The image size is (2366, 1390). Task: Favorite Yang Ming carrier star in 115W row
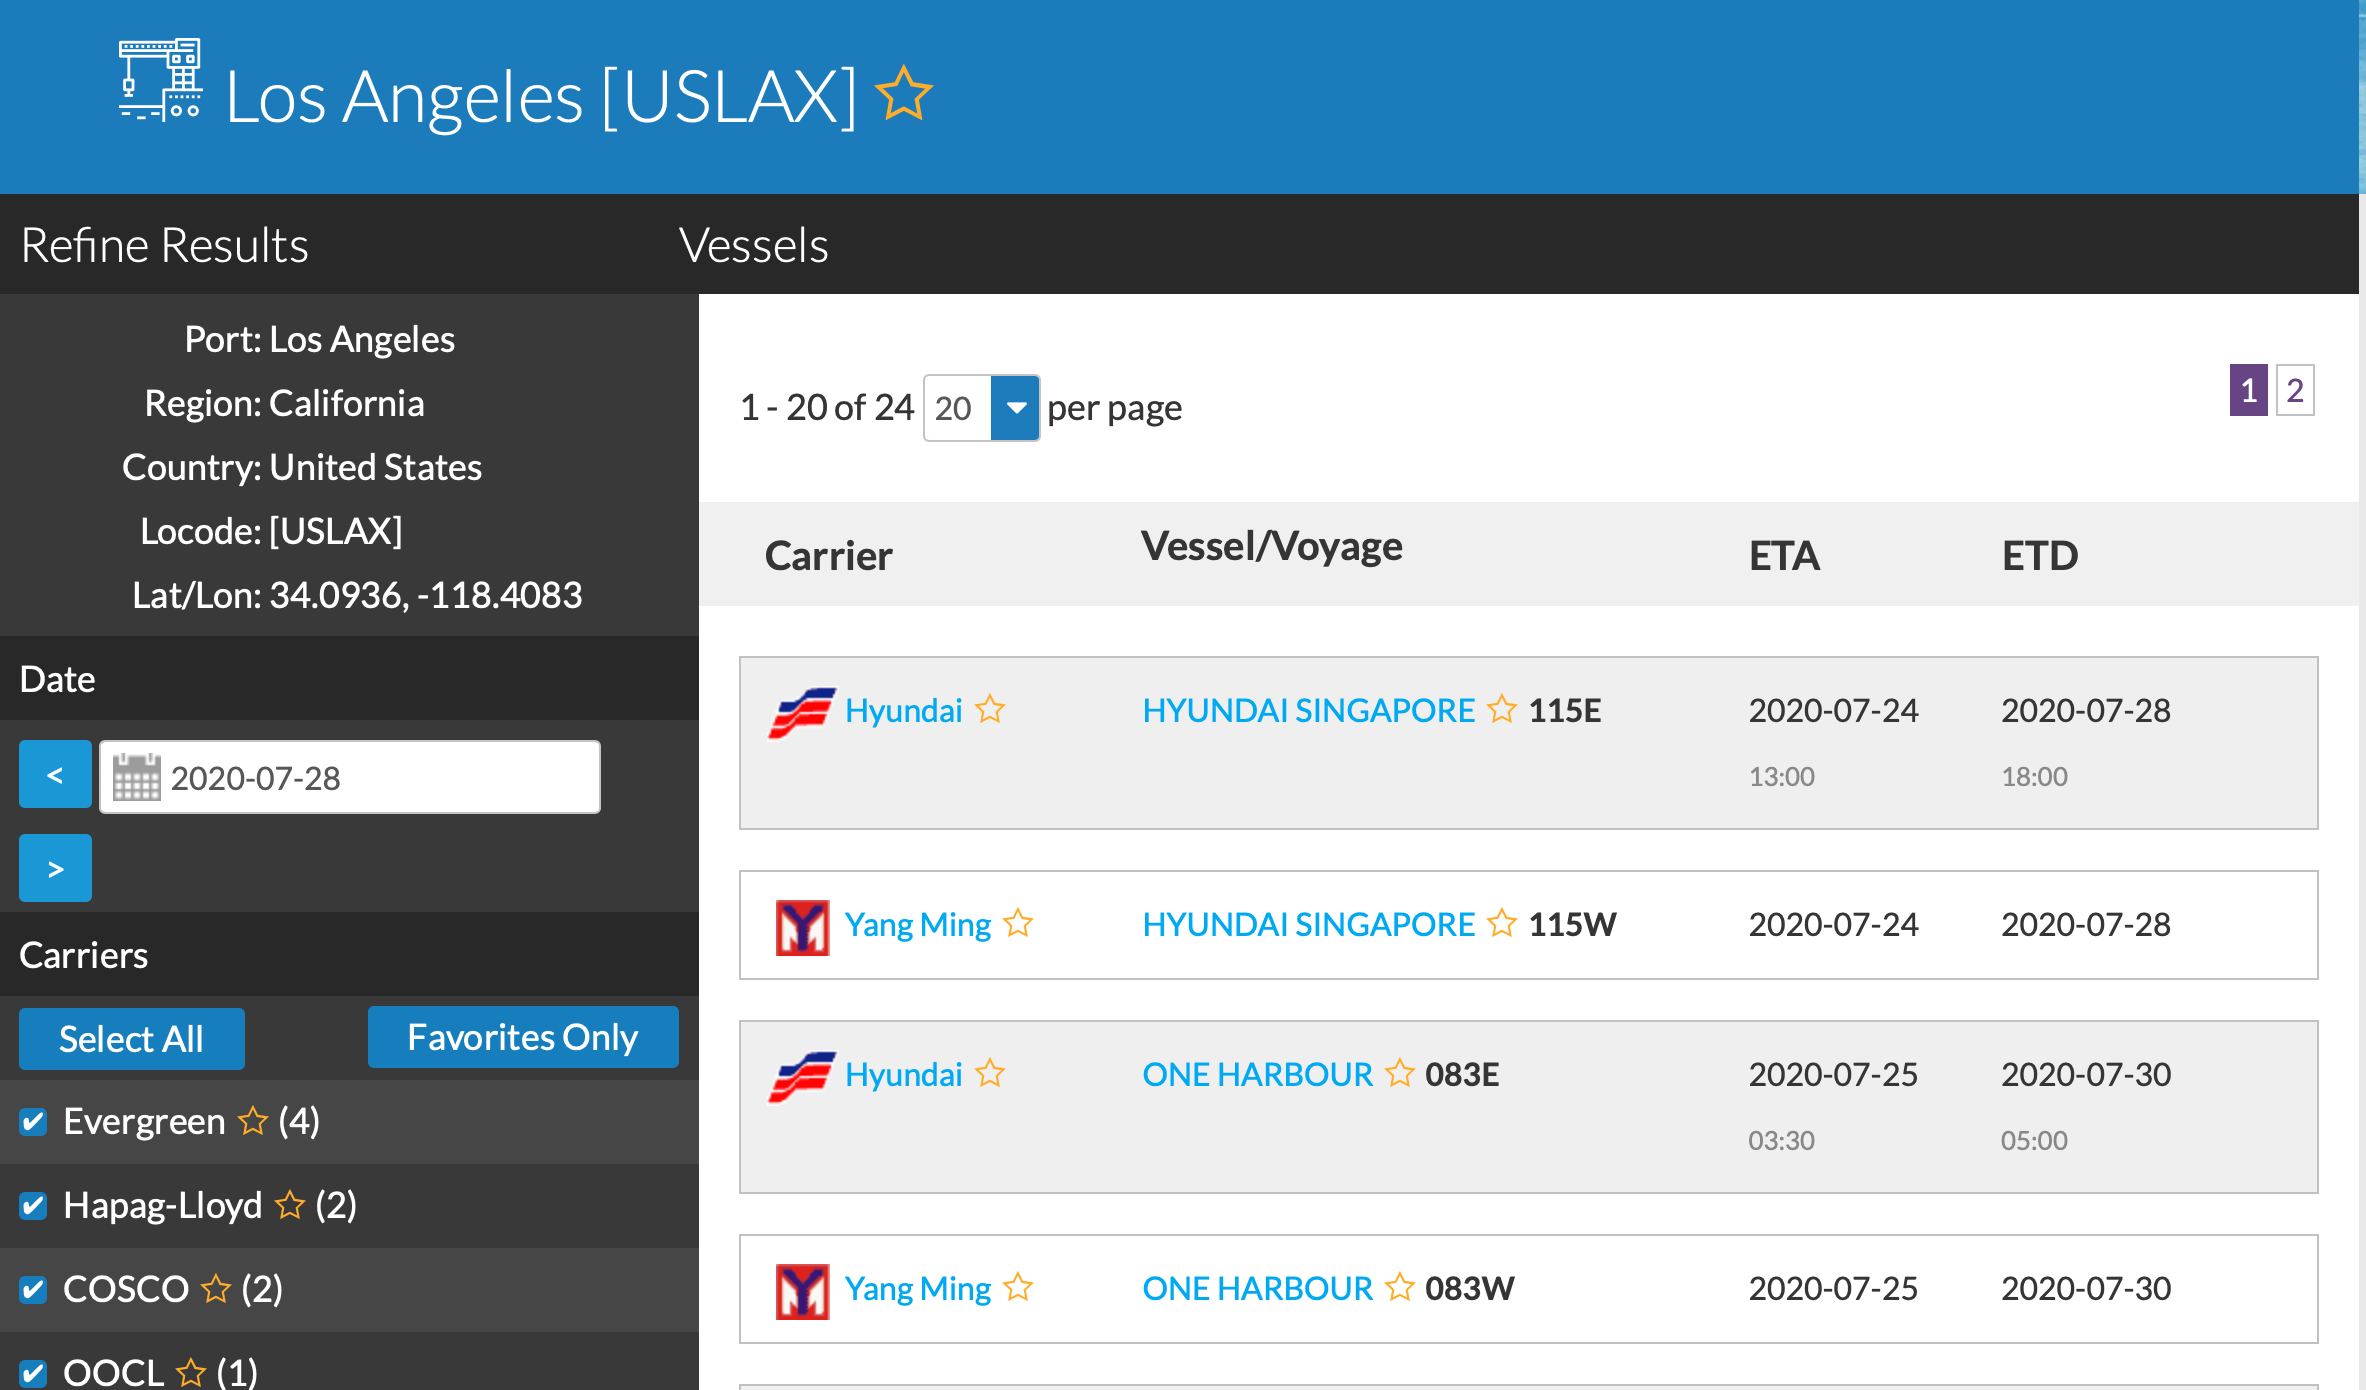pos(1018,923)
